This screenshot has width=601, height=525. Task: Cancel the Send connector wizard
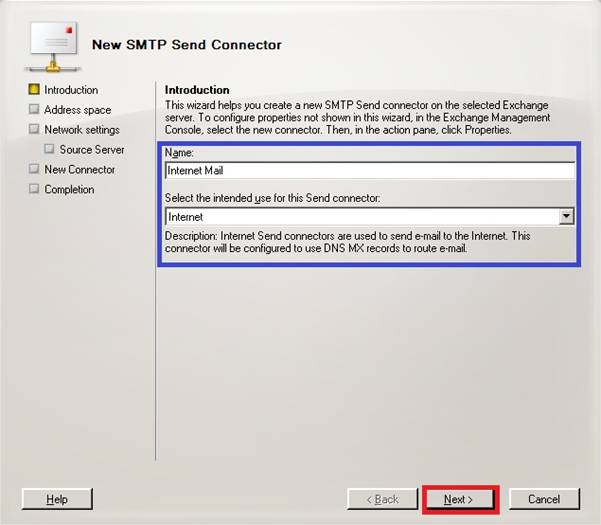click(x=544, y=499)
